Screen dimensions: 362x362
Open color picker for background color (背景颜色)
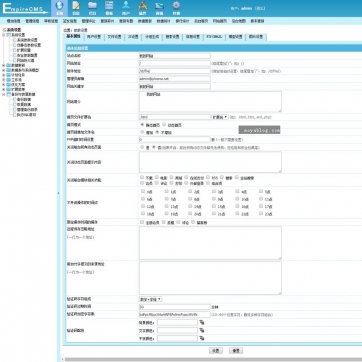coord(202,322)
